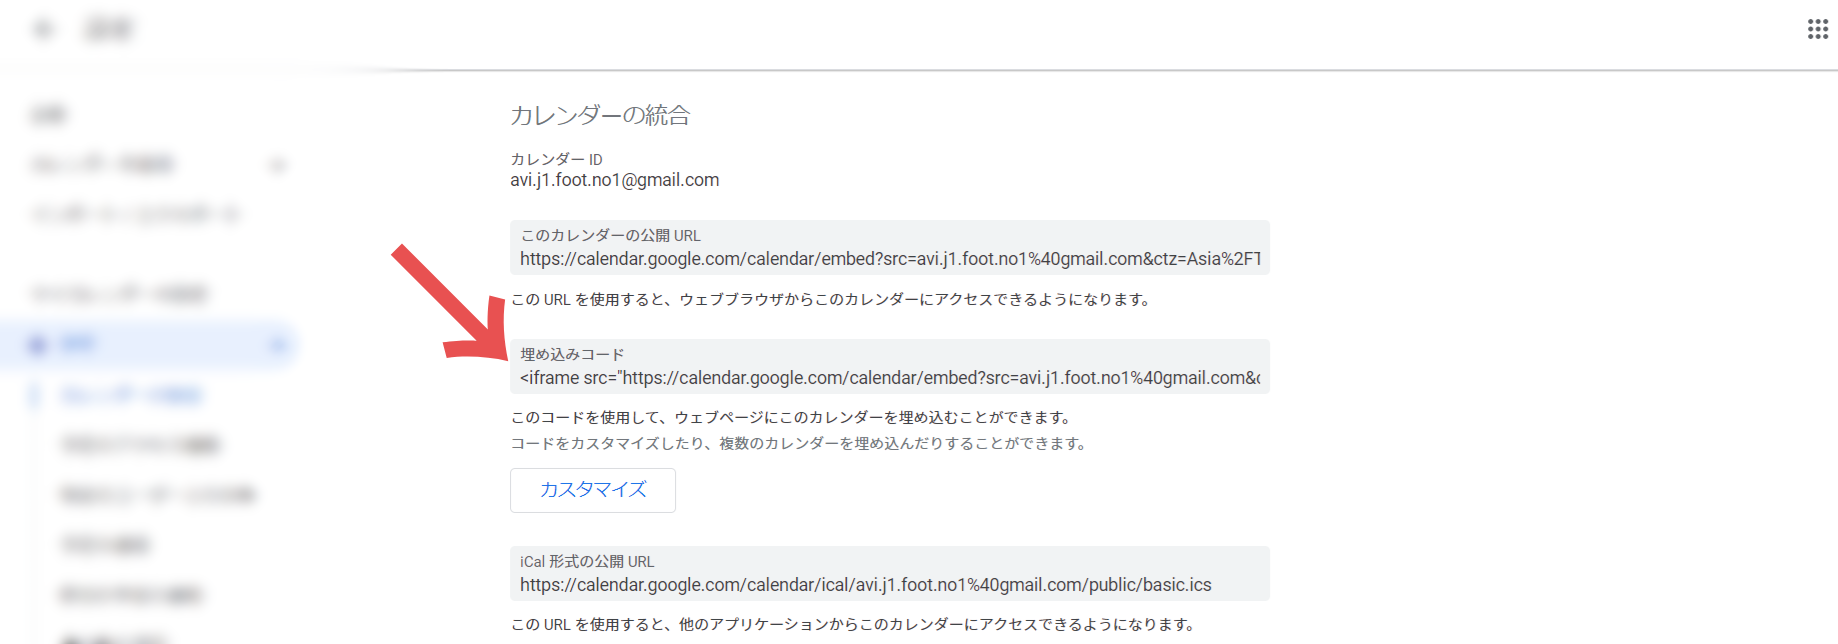1838x644 pixels.
Task: Select the iCal public URL field
Action: pos(890,574)
